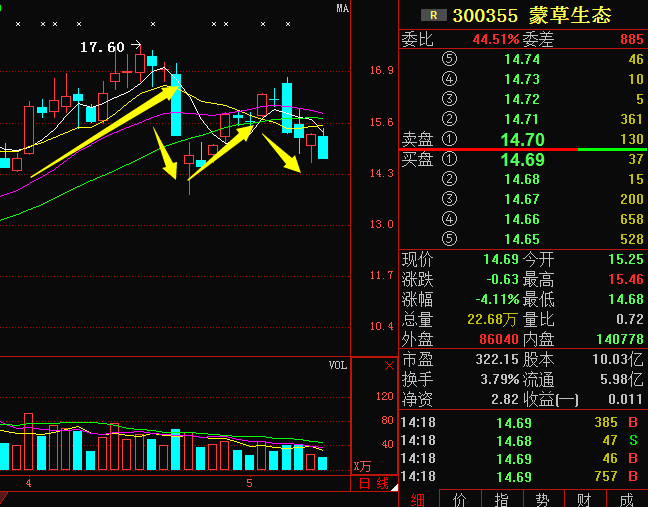Switch to the 细 detail tab
Image resolution: width=648 pixels, height=507 pixels.
coord(418,498)
